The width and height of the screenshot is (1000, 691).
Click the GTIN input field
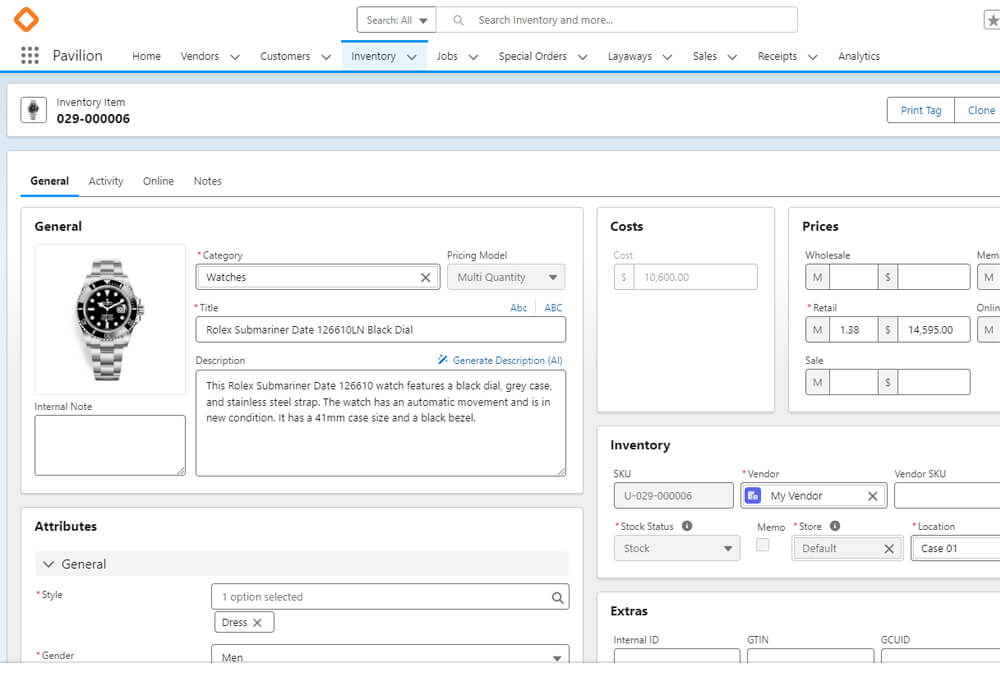810,656
